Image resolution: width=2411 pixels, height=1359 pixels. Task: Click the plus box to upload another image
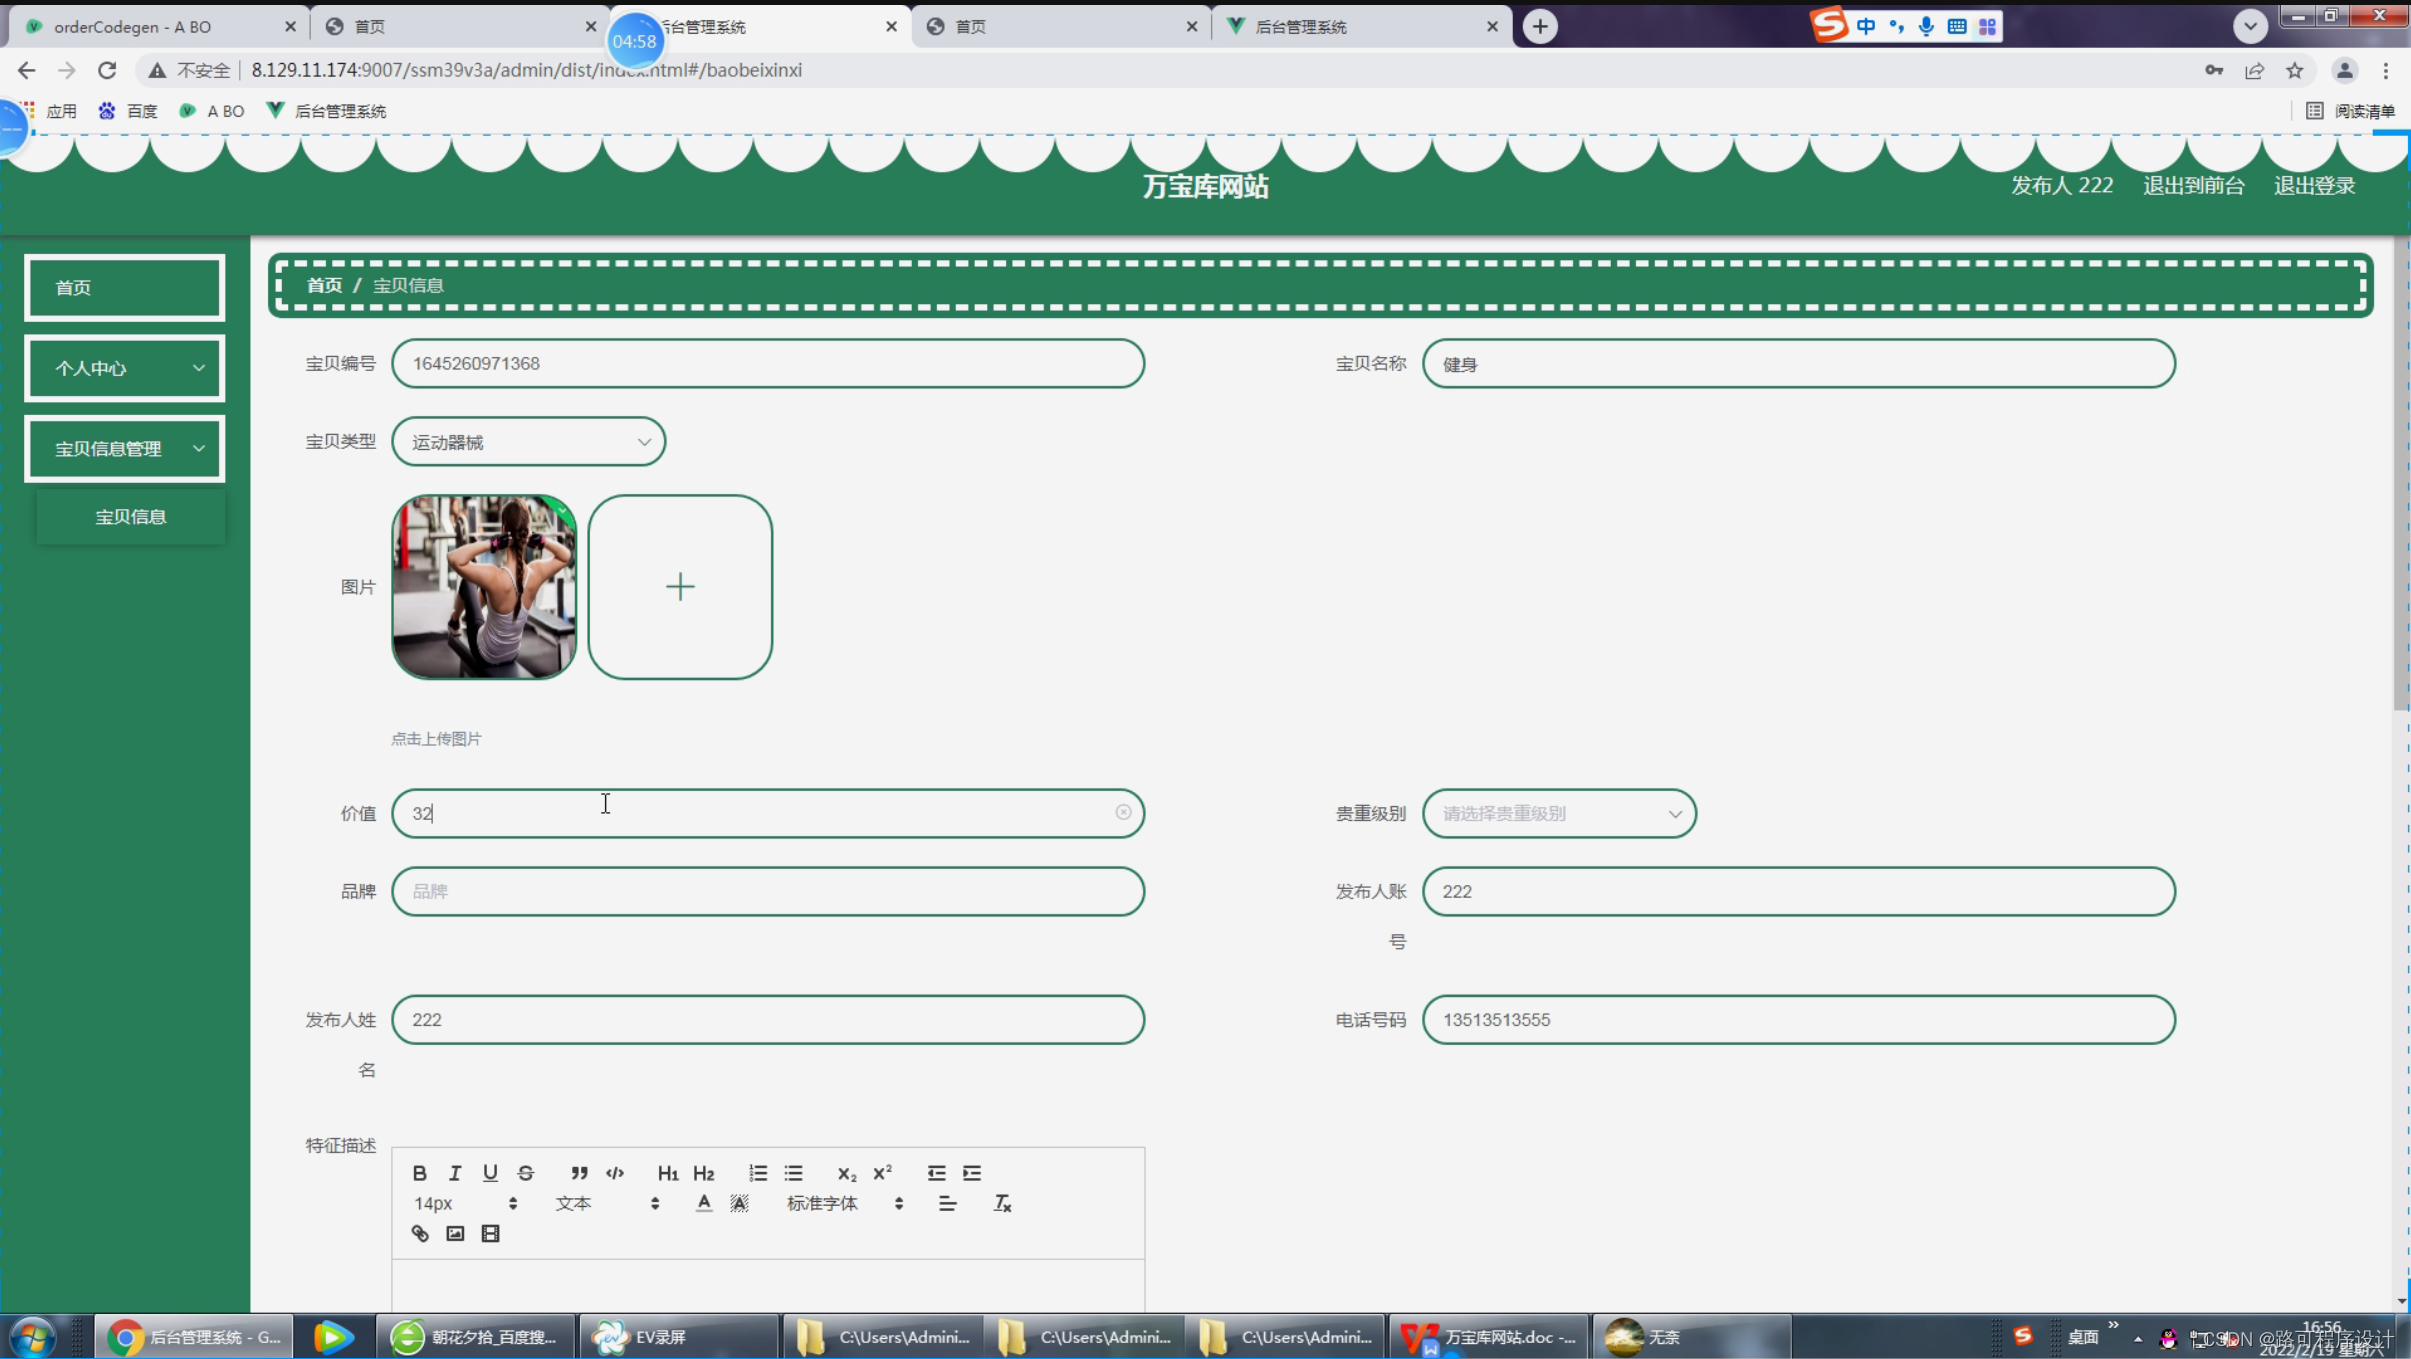[x=680, y=587]
